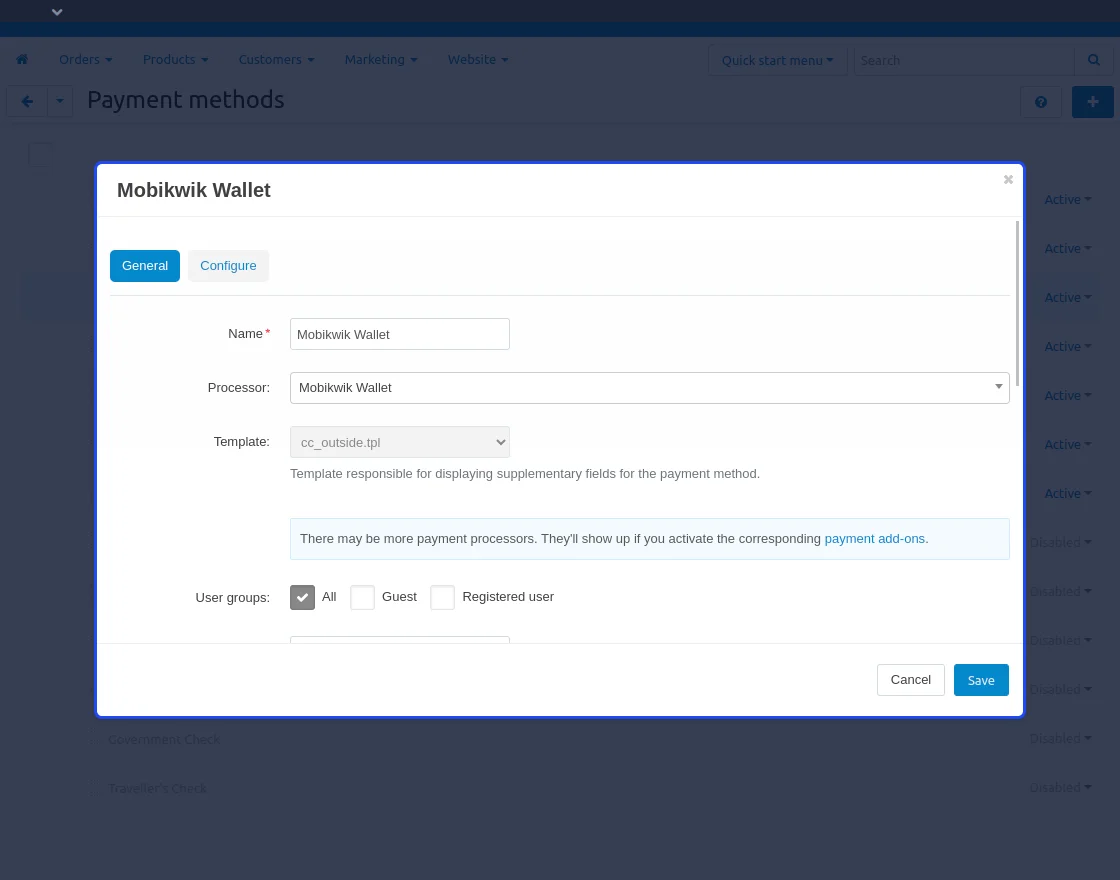Open the Processor dropdown
This screenshot has width=1120, height=880.
tap(649, 388)
